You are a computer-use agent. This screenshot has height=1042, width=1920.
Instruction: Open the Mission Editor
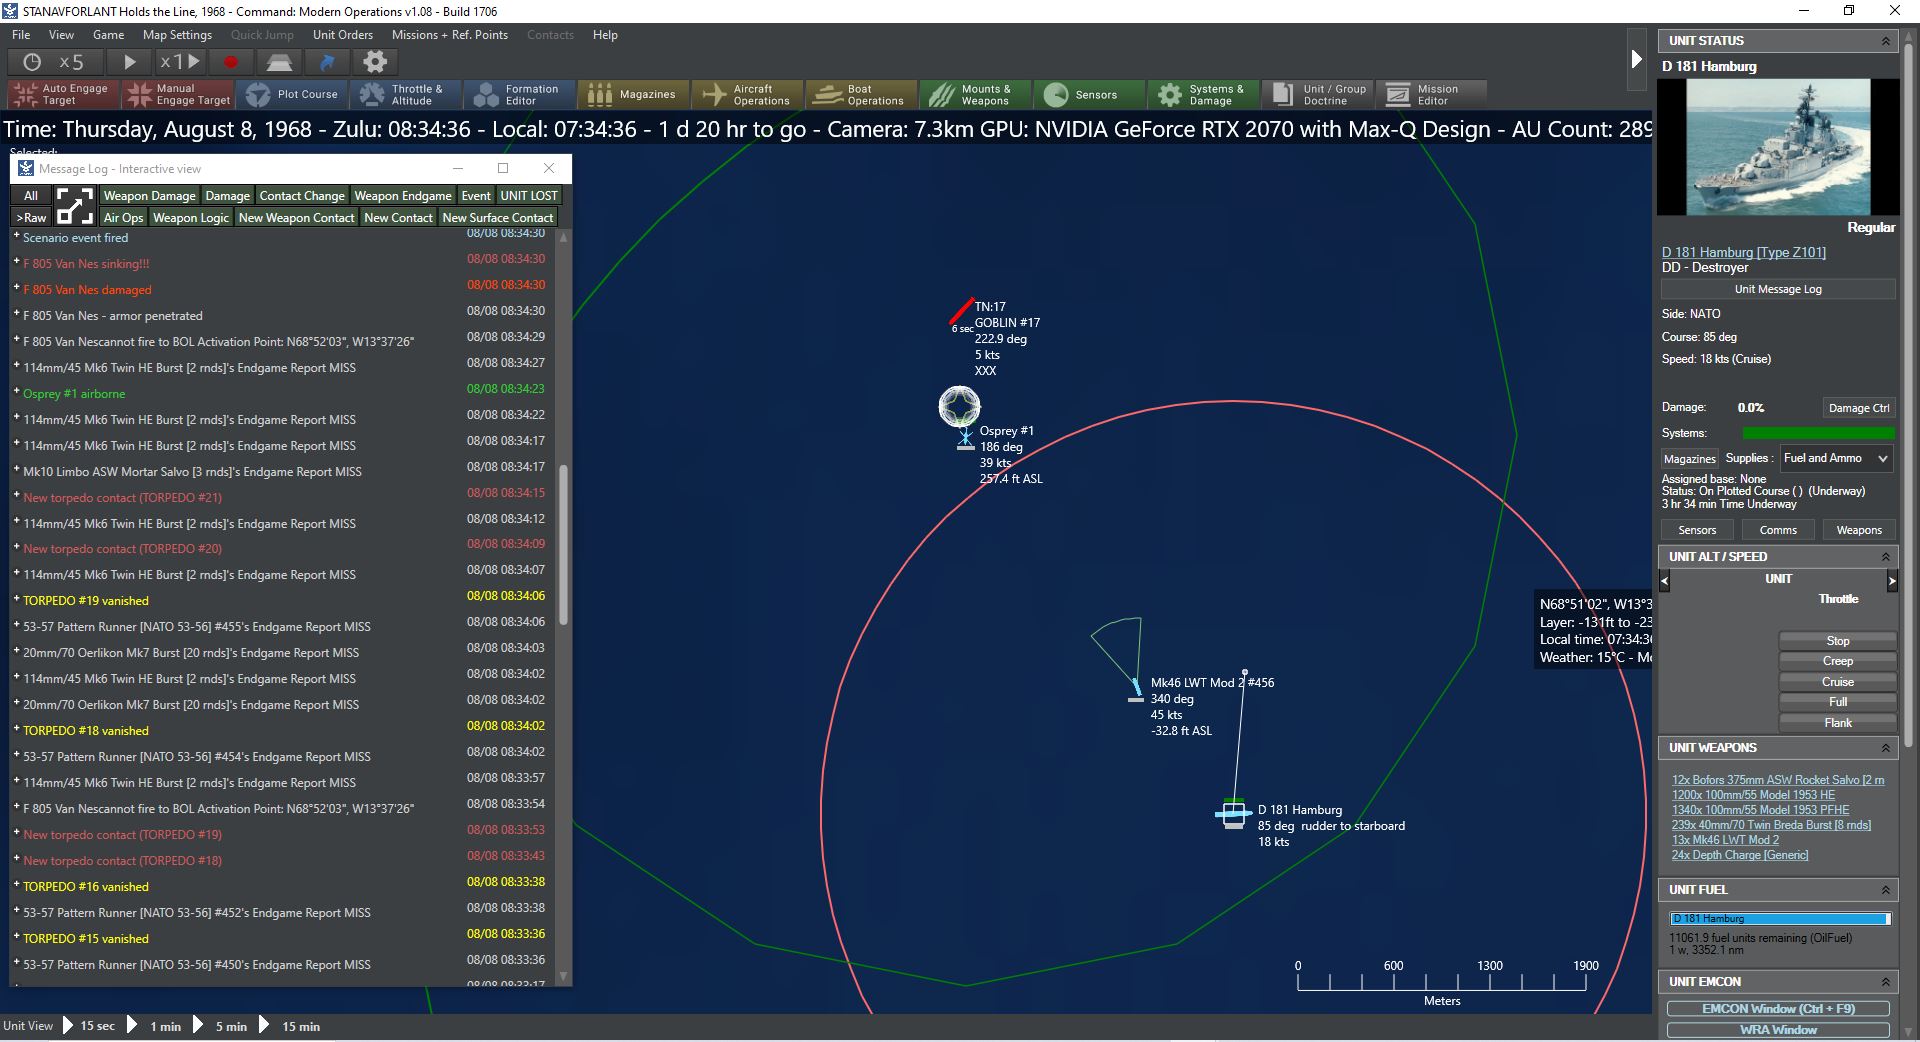click(x=1431, y=94)
